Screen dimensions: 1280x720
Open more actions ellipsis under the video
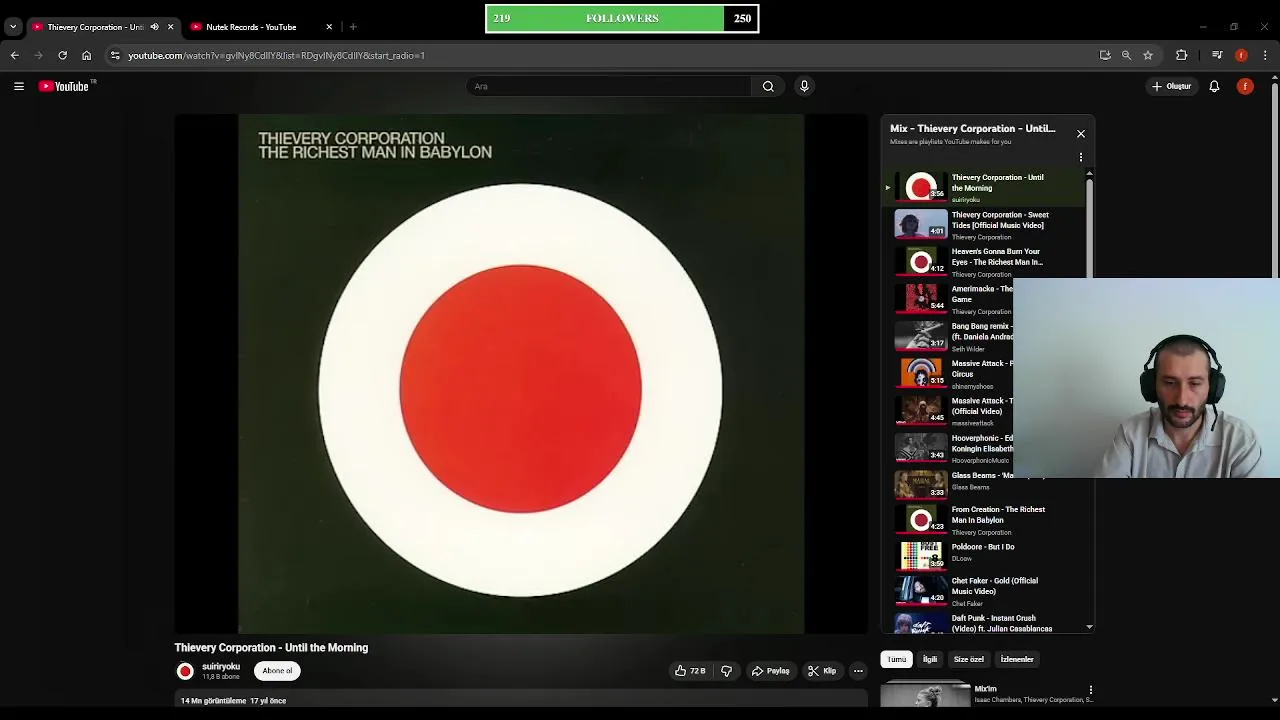click(858, 671)
